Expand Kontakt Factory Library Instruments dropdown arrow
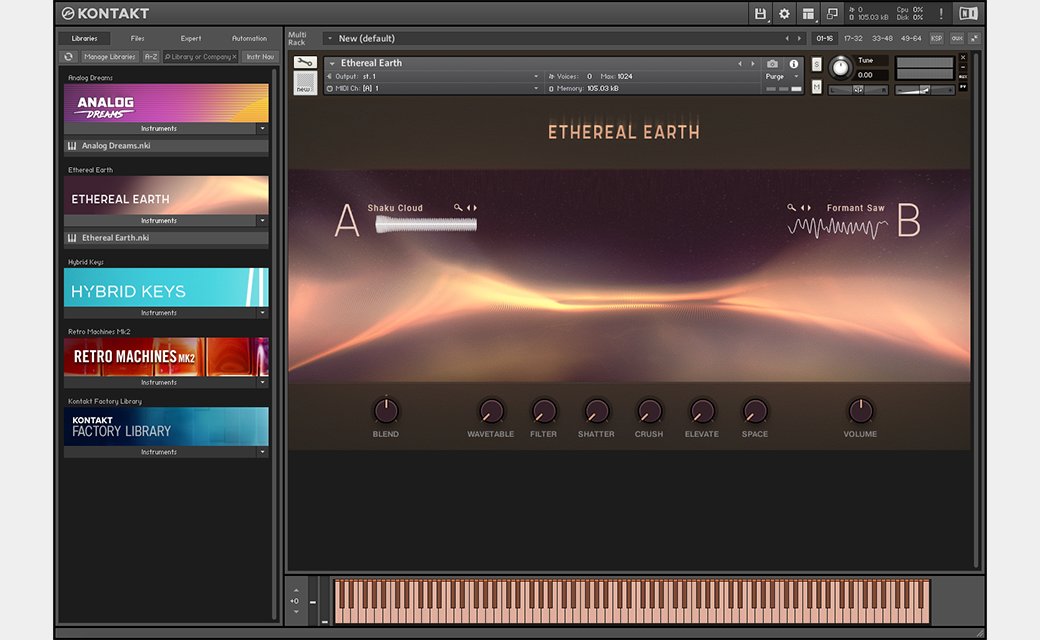This screenshot has width=1040, height=640. 263,452
